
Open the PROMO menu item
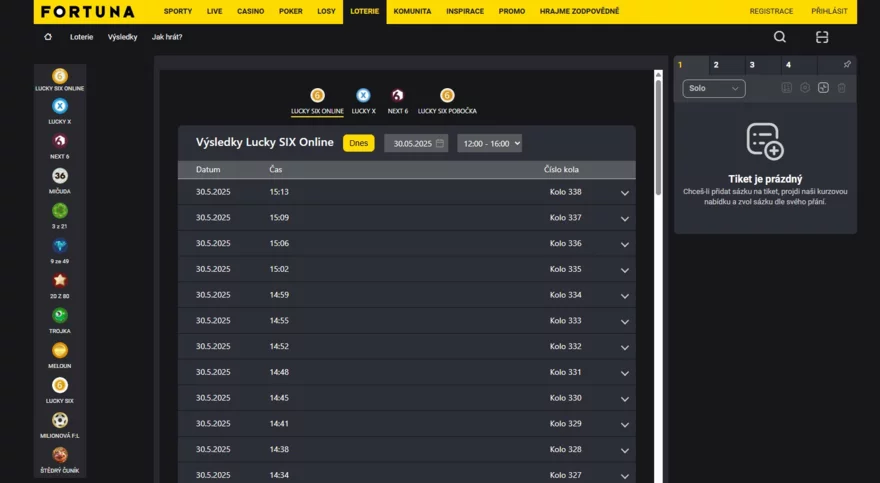(512, 11)
